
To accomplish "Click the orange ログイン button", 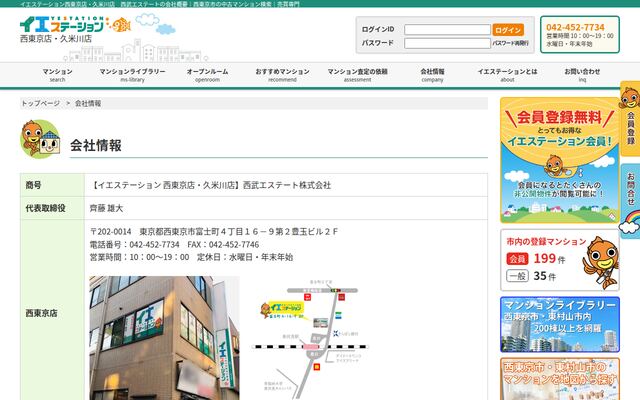I will point(508,30).
